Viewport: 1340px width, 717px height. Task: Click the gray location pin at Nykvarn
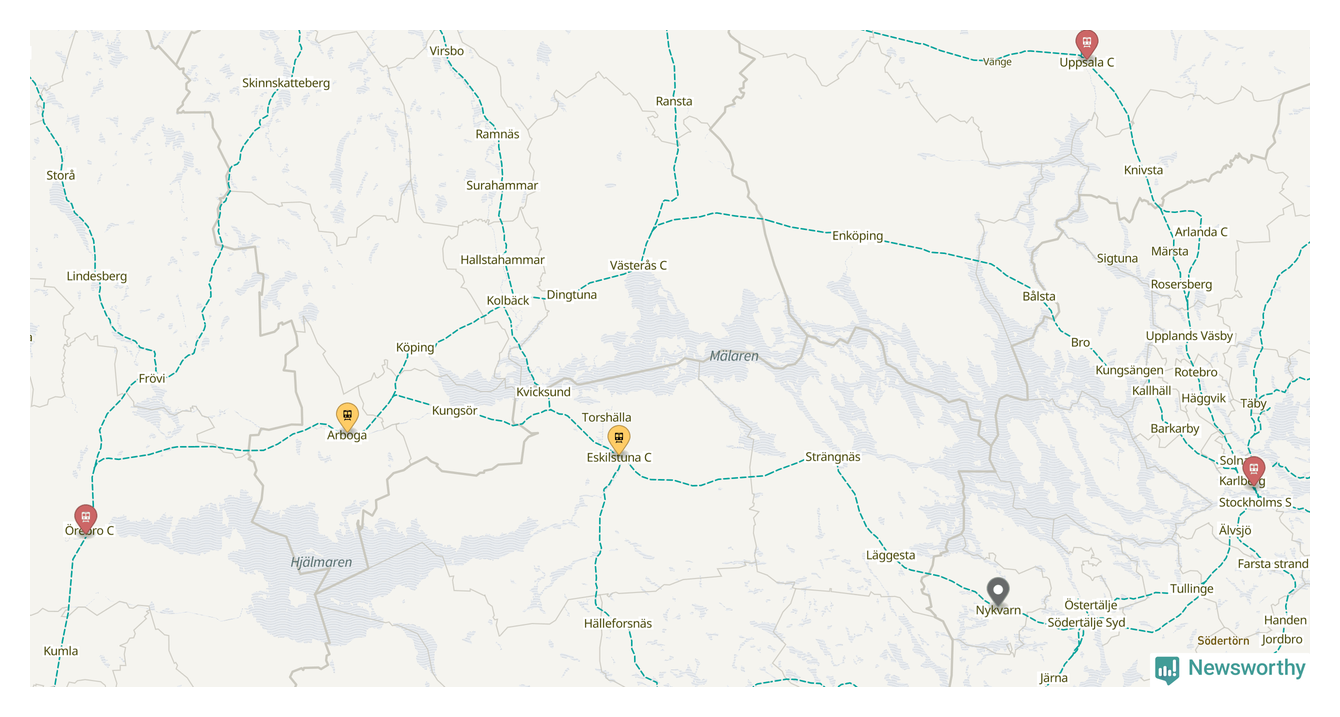point(998,591)
